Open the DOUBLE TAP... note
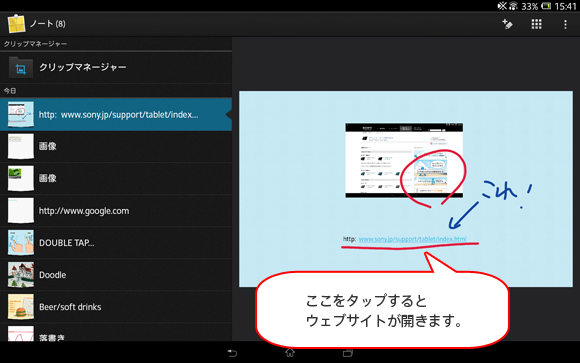The height and width of the screenshot is (363, 580). click(116, 243)
